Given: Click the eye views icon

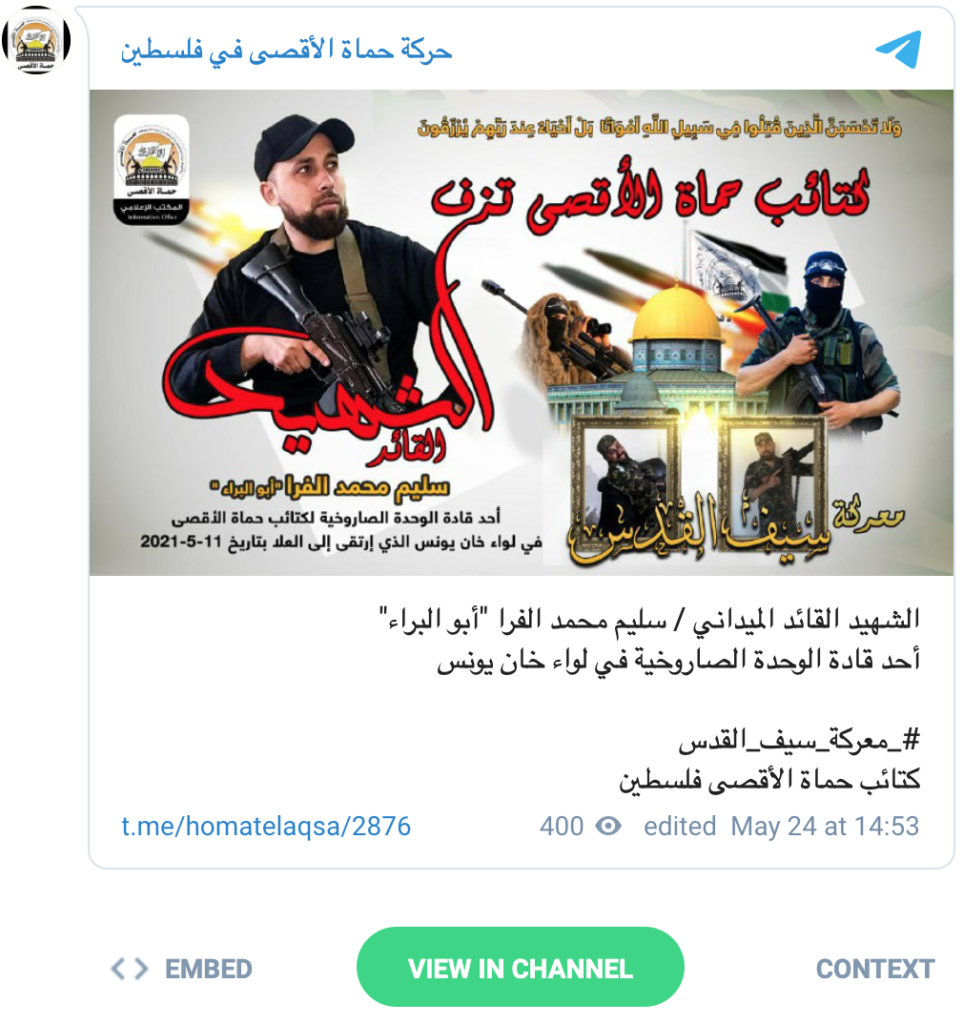Looking at the screenshot, I should [x=608, y=826].
